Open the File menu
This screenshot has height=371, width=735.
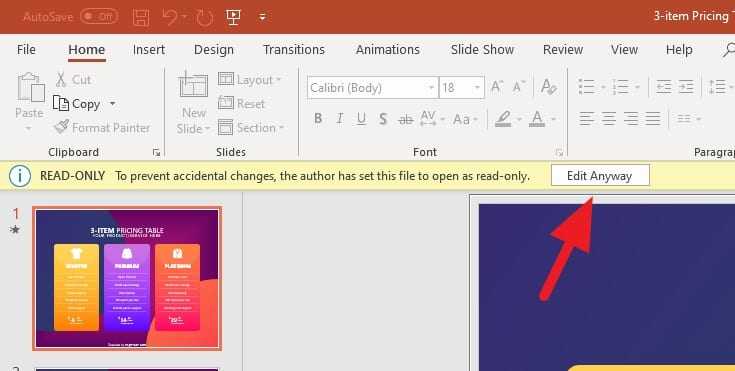26,50
